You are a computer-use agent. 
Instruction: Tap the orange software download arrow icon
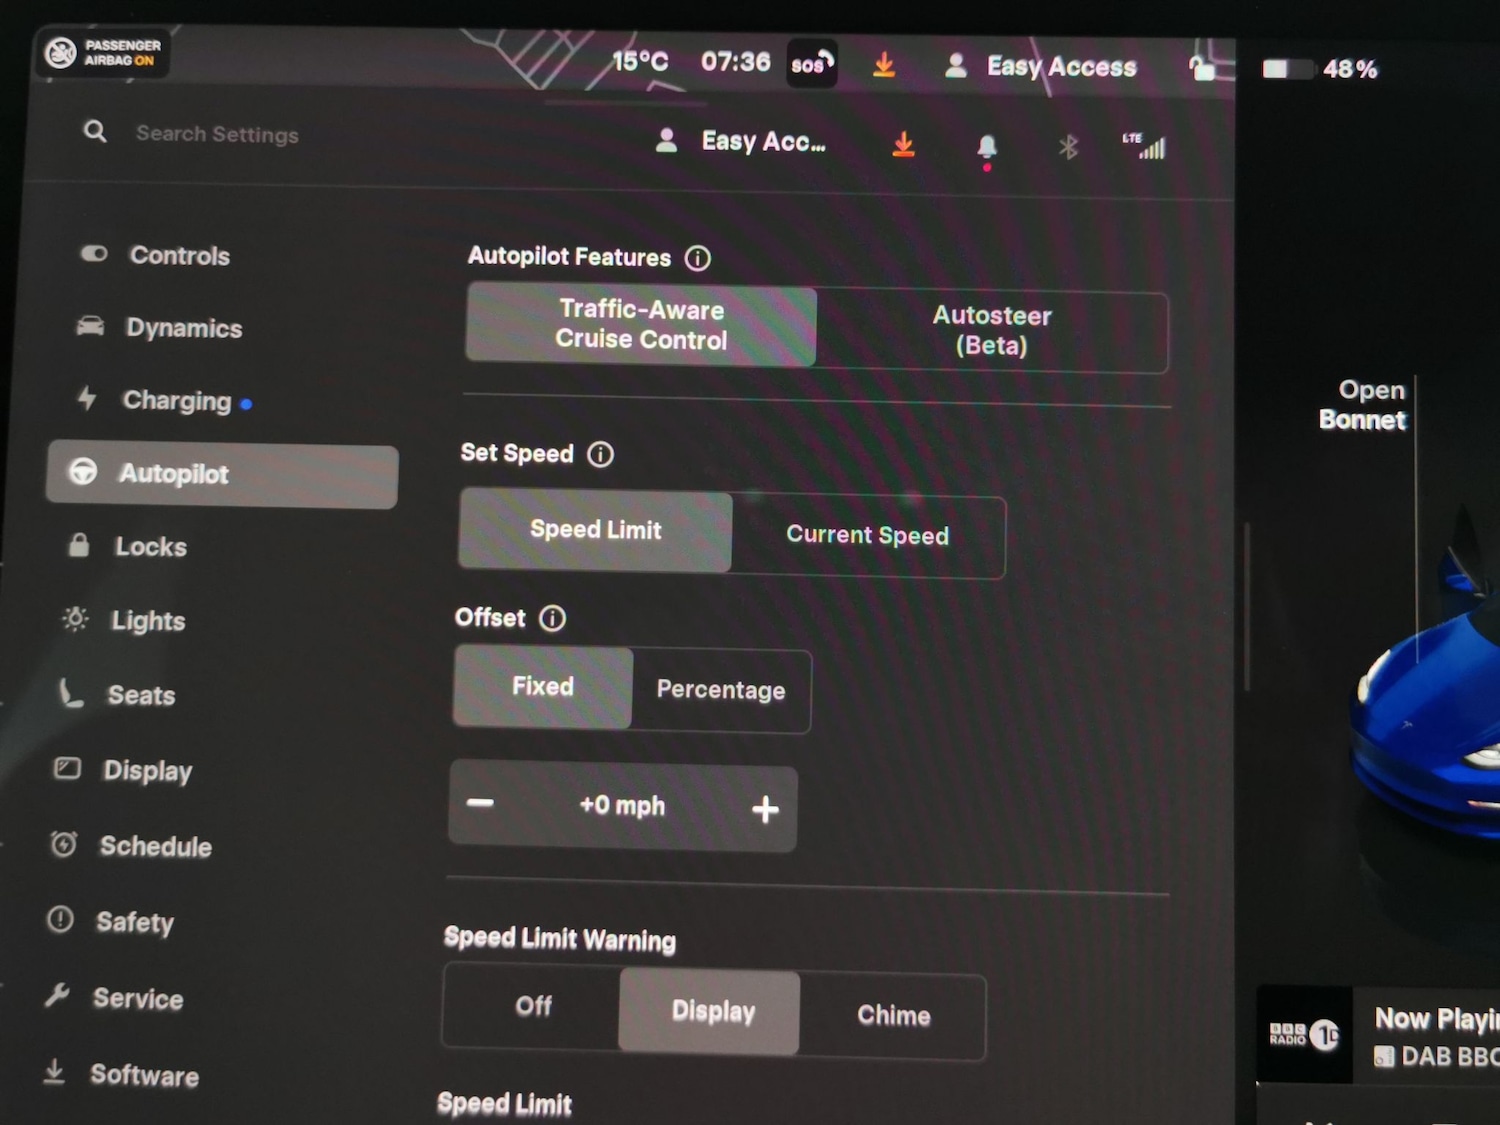903,145
